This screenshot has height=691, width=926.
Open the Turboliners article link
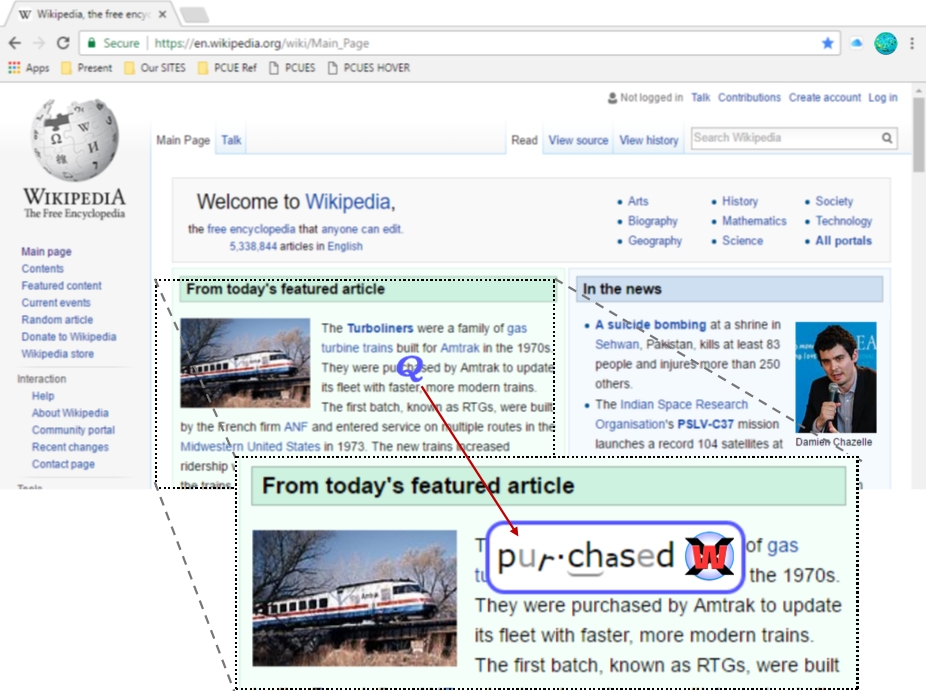pyautogui.click(x=380, y=328)
